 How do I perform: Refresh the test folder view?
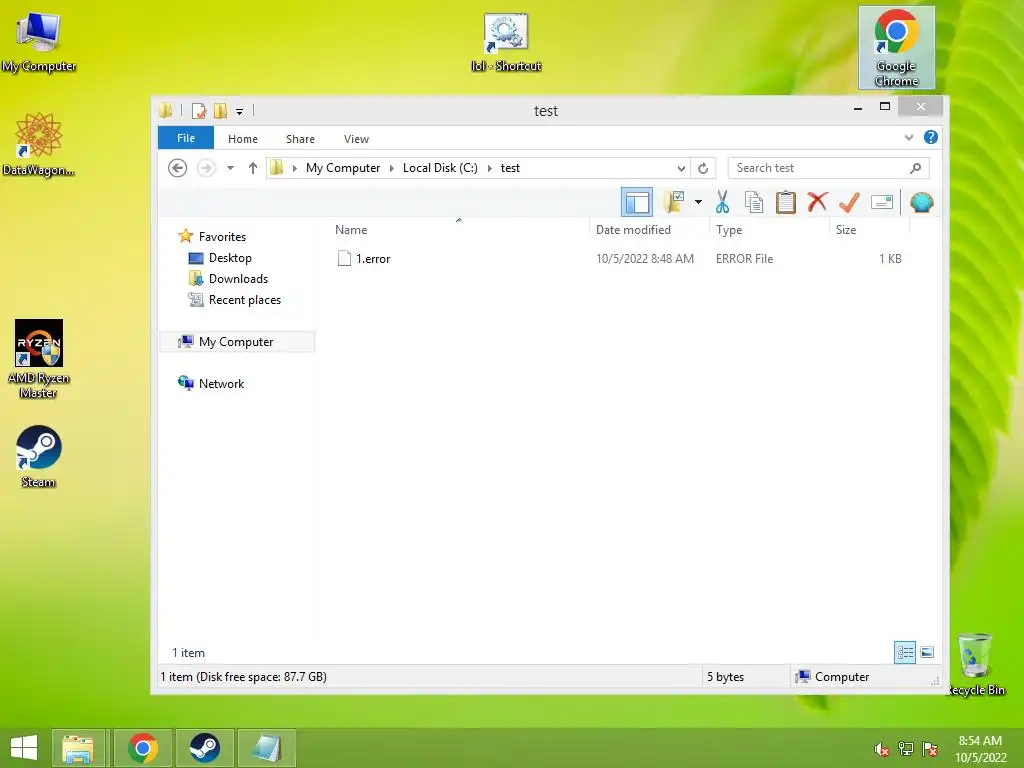(703, 168)
